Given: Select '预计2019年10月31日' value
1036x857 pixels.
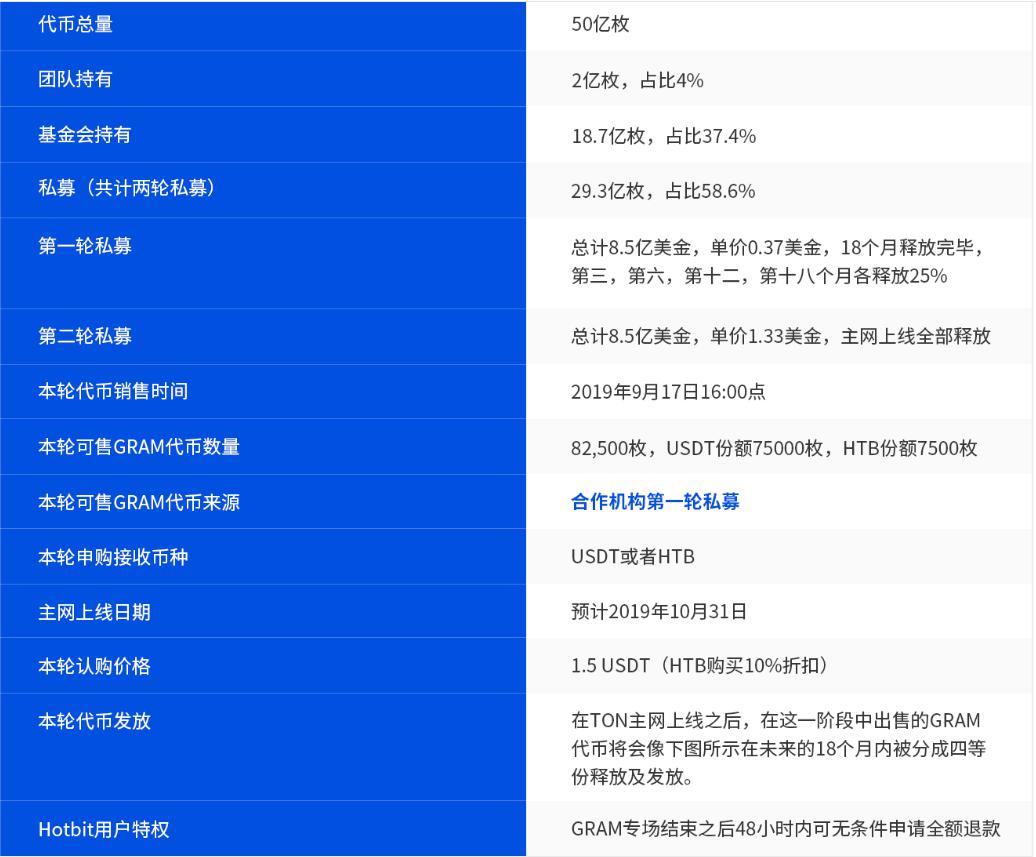Looking at the screenshot, I should click(659, 611).
